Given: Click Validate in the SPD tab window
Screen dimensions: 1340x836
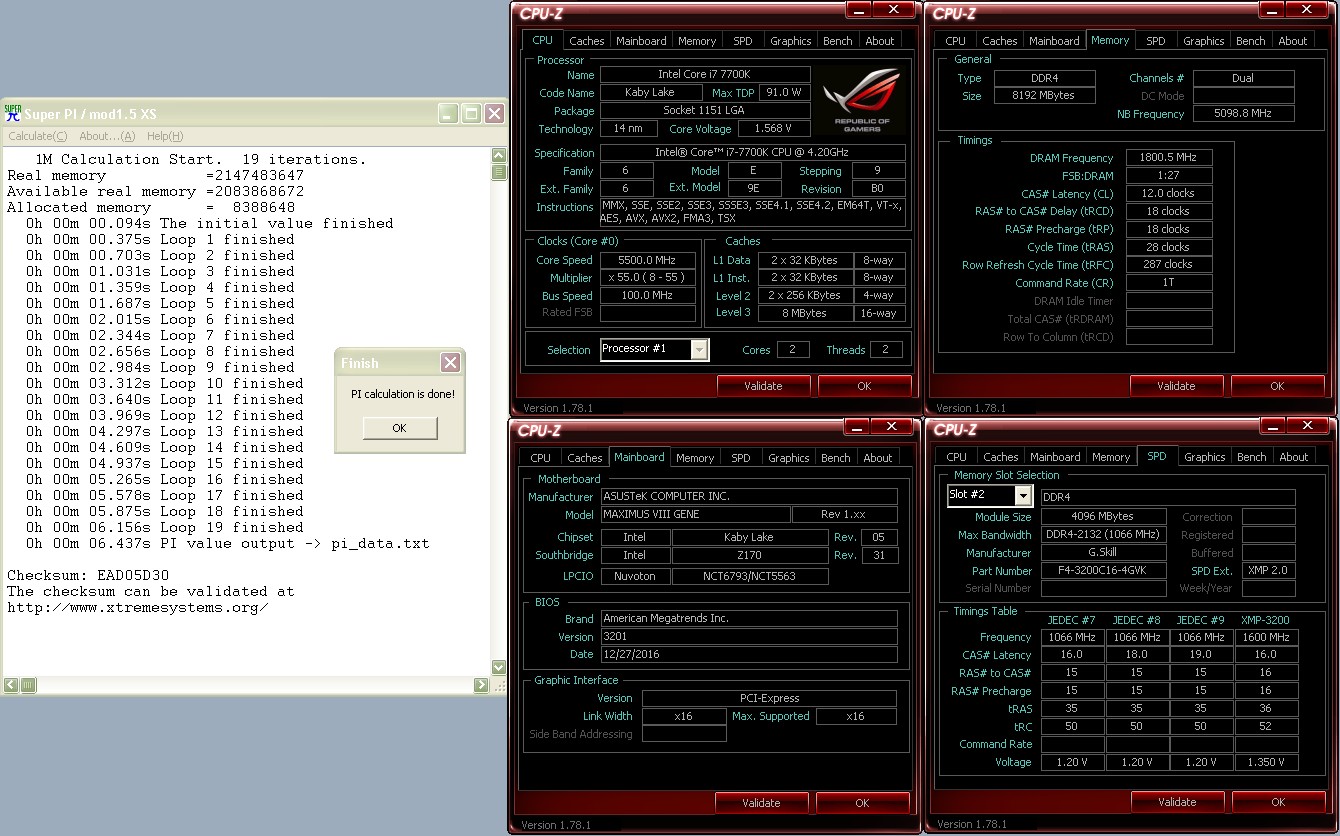Looking at the screenshot, I should pos(1177,802).
